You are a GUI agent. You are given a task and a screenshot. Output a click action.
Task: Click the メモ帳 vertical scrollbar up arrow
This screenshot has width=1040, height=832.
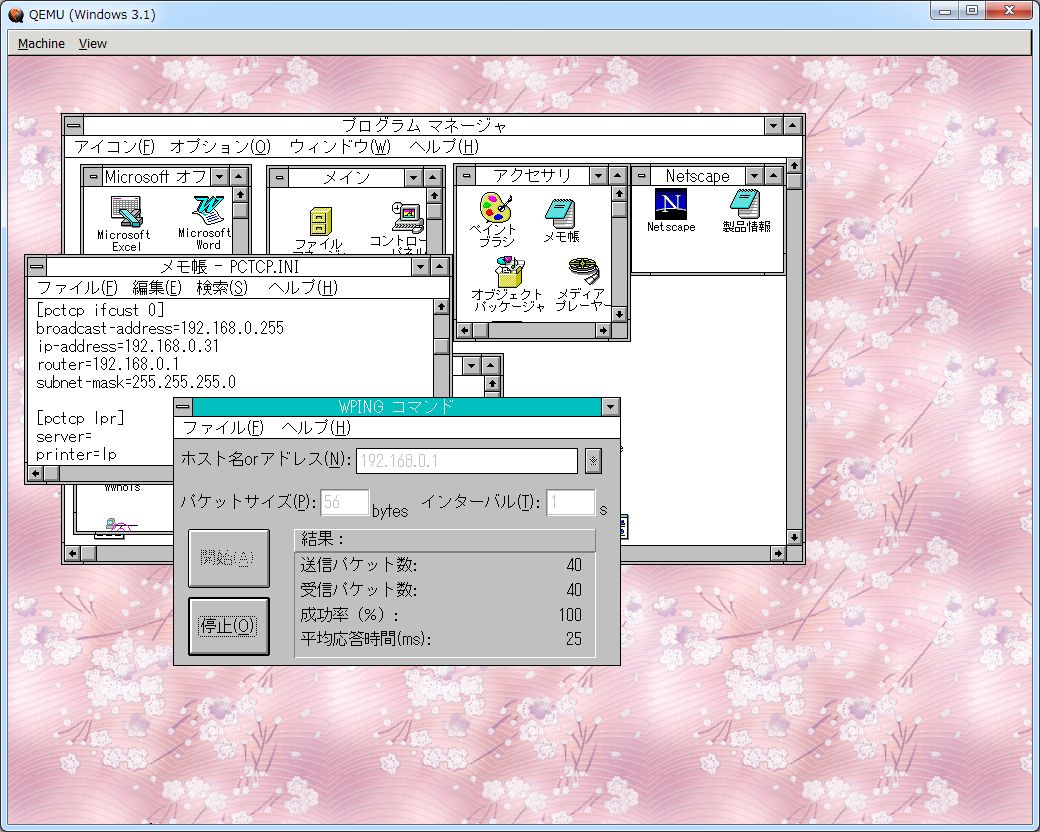(x=442, y=307)
